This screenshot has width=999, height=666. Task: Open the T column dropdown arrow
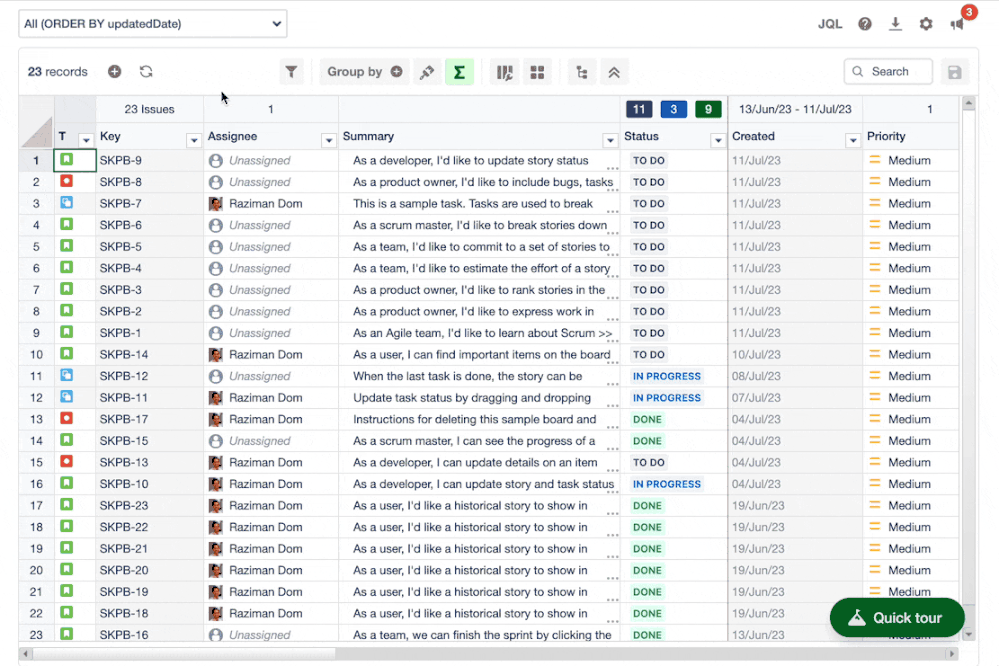pos(86,140)
